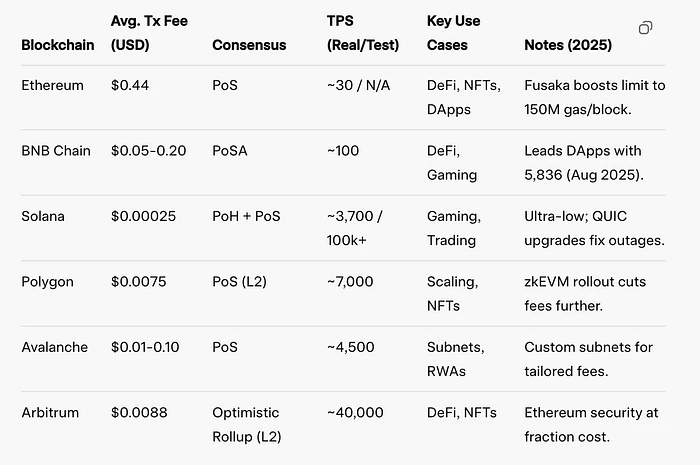
Task: Click the Consensus column header
Action: [x=249, y=46]
